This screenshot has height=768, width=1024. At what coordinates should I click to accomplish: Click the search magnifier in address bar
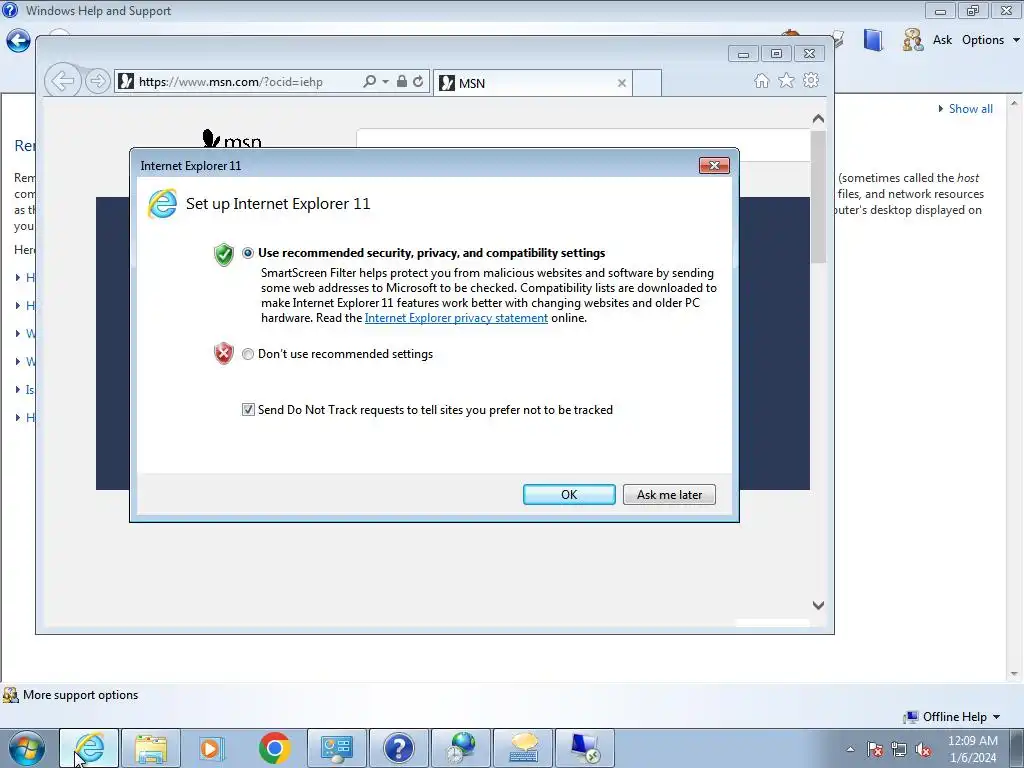(x=370, y=81)
